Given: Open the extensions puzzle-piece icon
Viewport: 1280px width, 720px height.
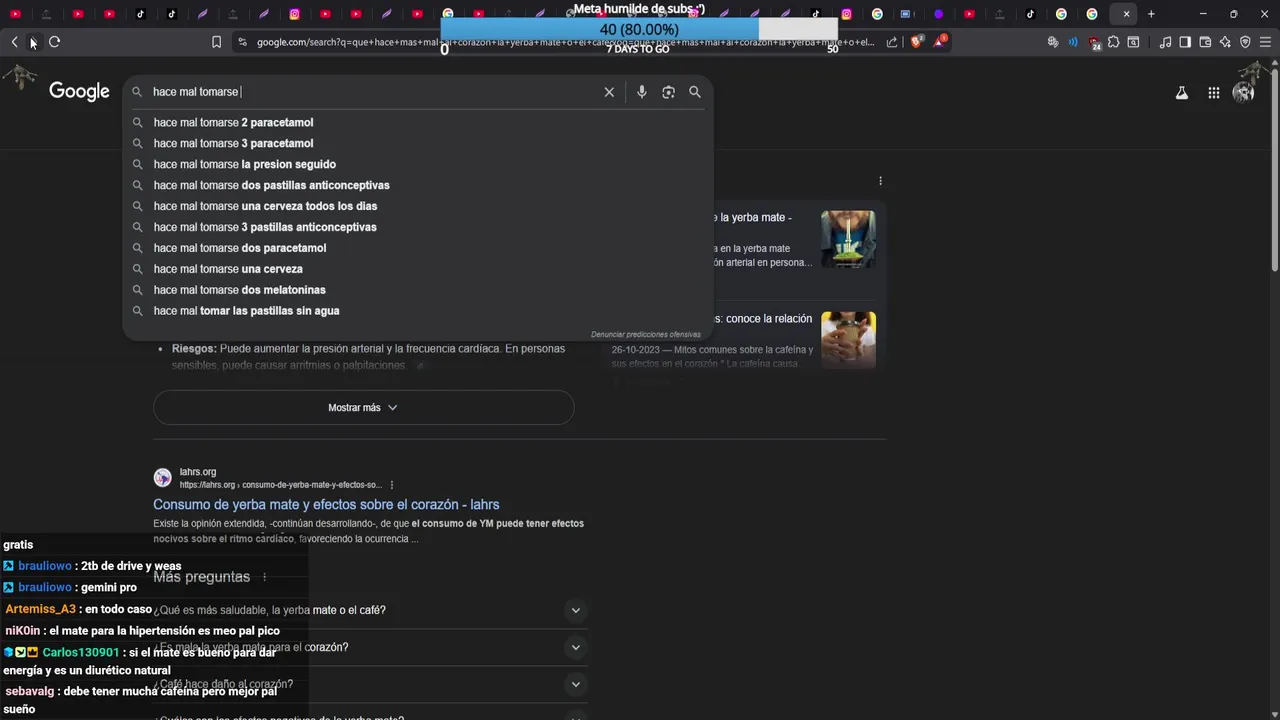Looking at the screenshot, I should coord(1113,42).
